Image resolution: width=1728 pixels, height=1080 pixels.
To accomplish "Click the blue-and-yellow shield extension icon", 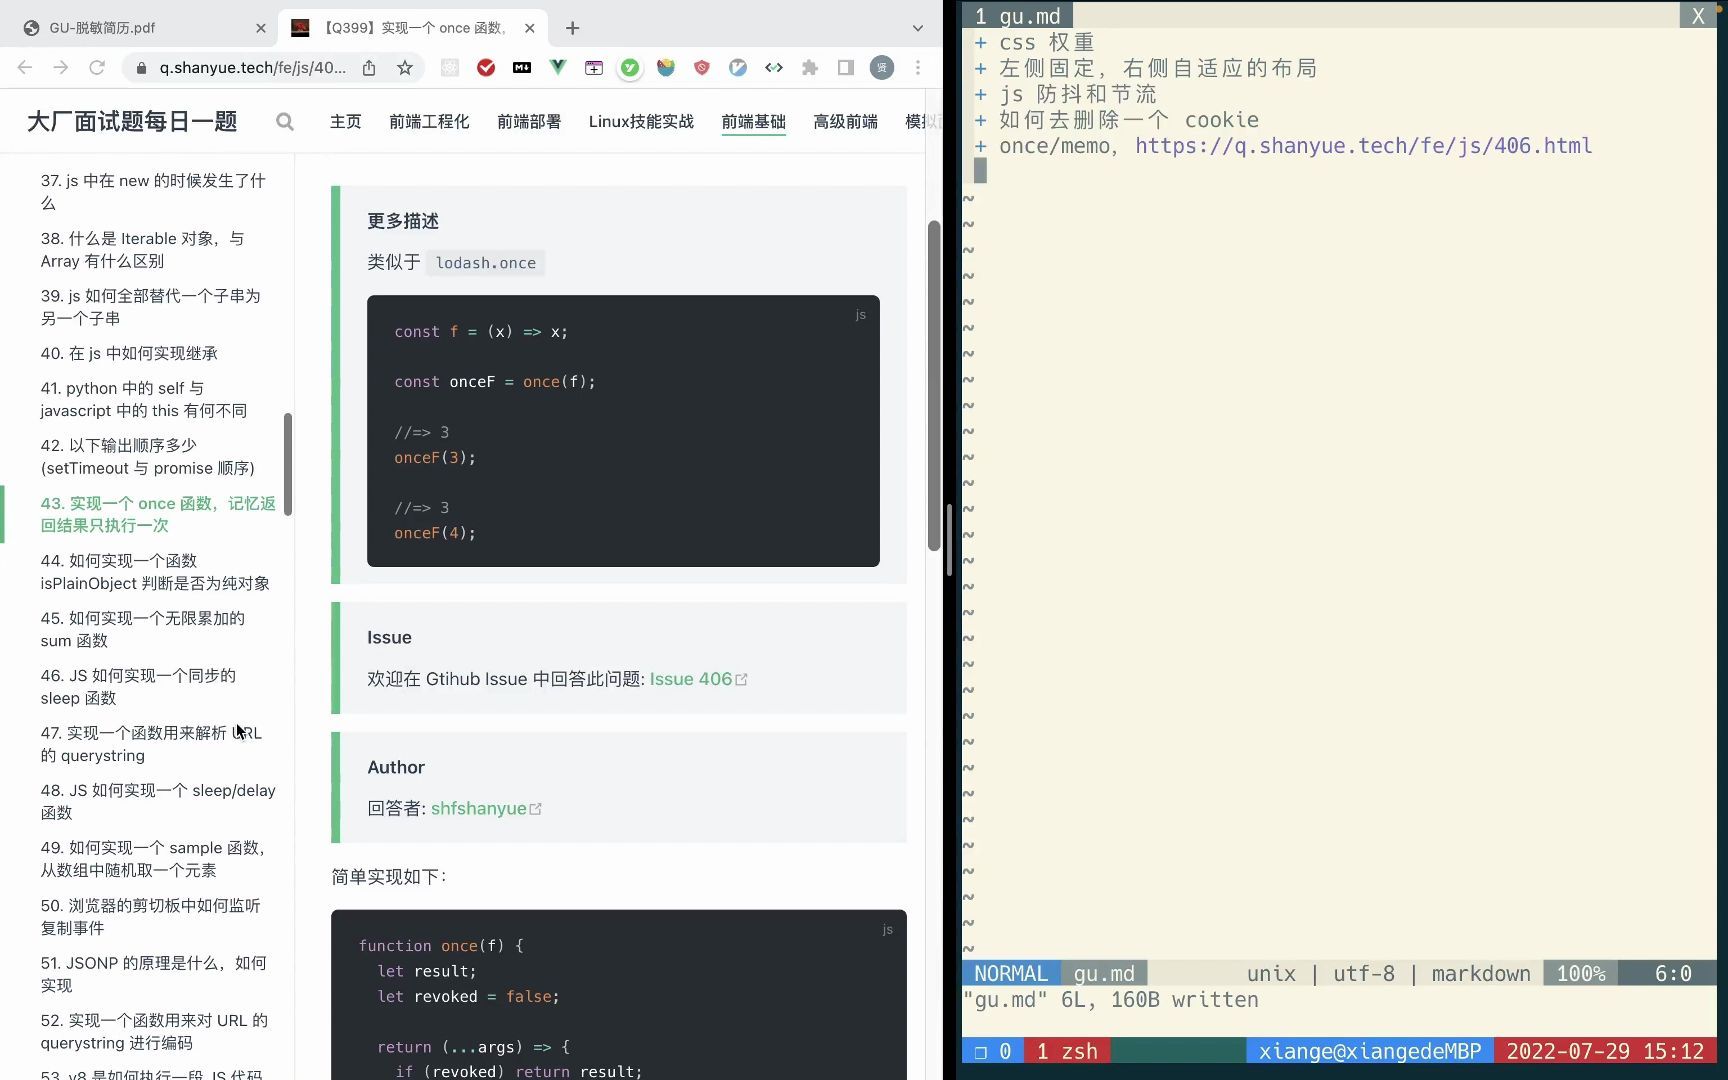I will (666, 67).
